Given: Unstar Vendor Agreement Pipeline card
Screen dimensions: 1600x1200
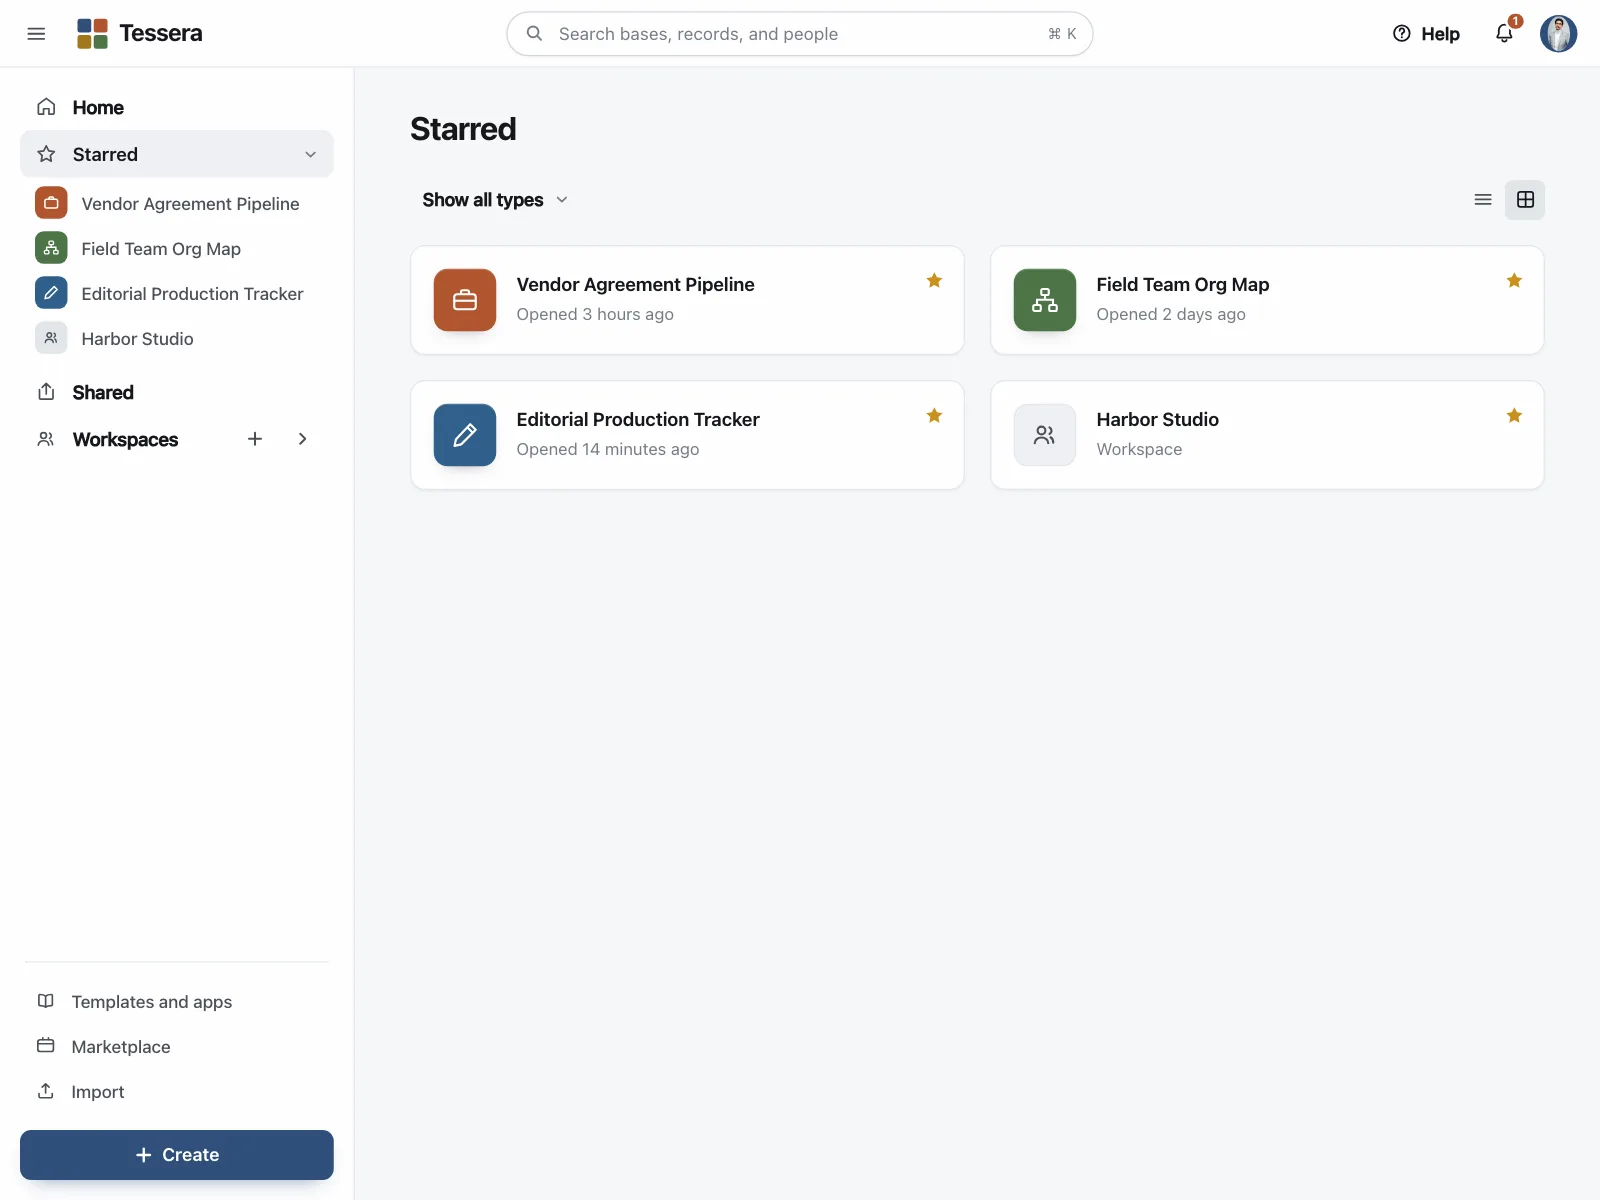Looking at the screenshot, I should point(934,281).
